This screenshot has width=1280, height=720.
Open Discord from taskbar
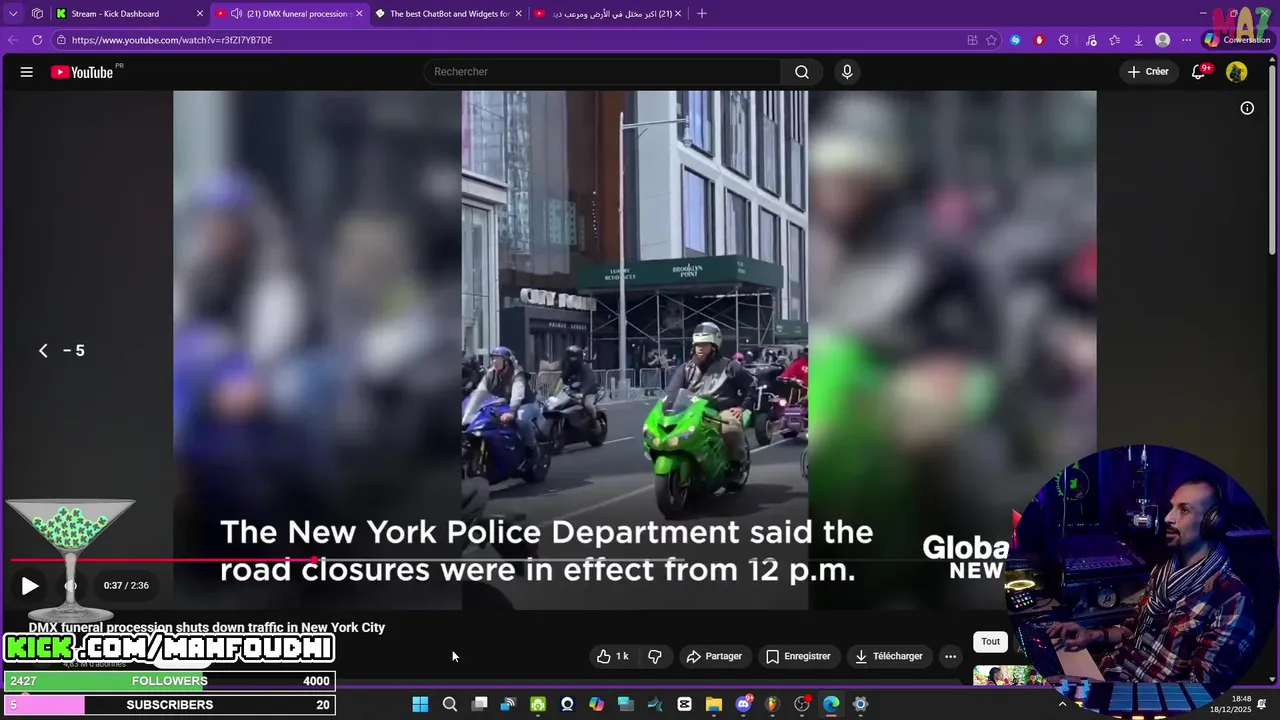[743, 704]
